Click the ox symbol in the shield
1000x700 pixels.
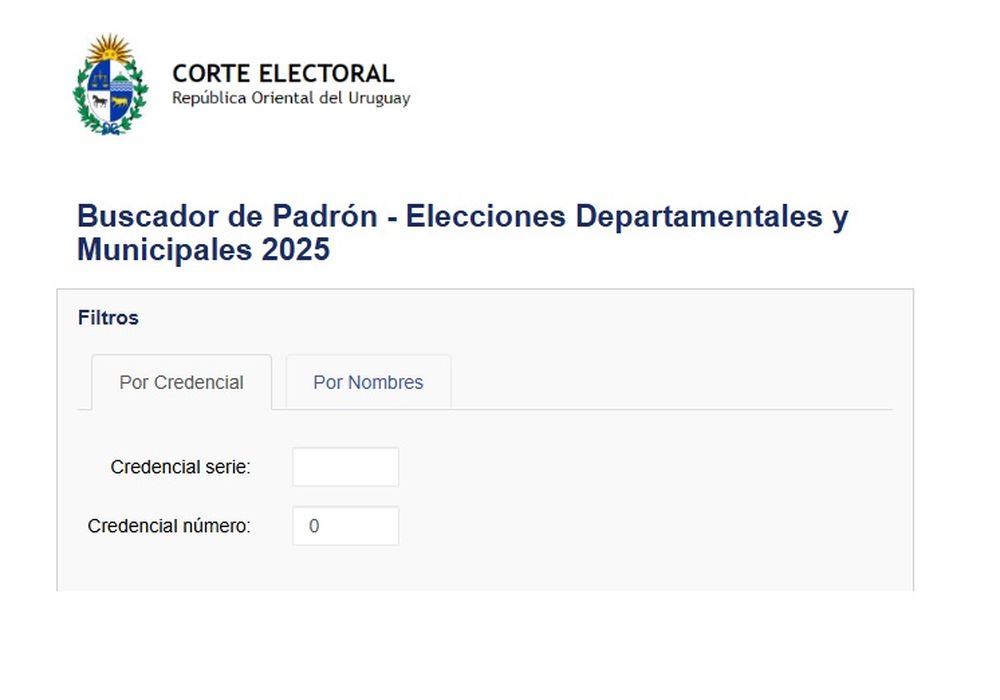(x=120, y=101)
